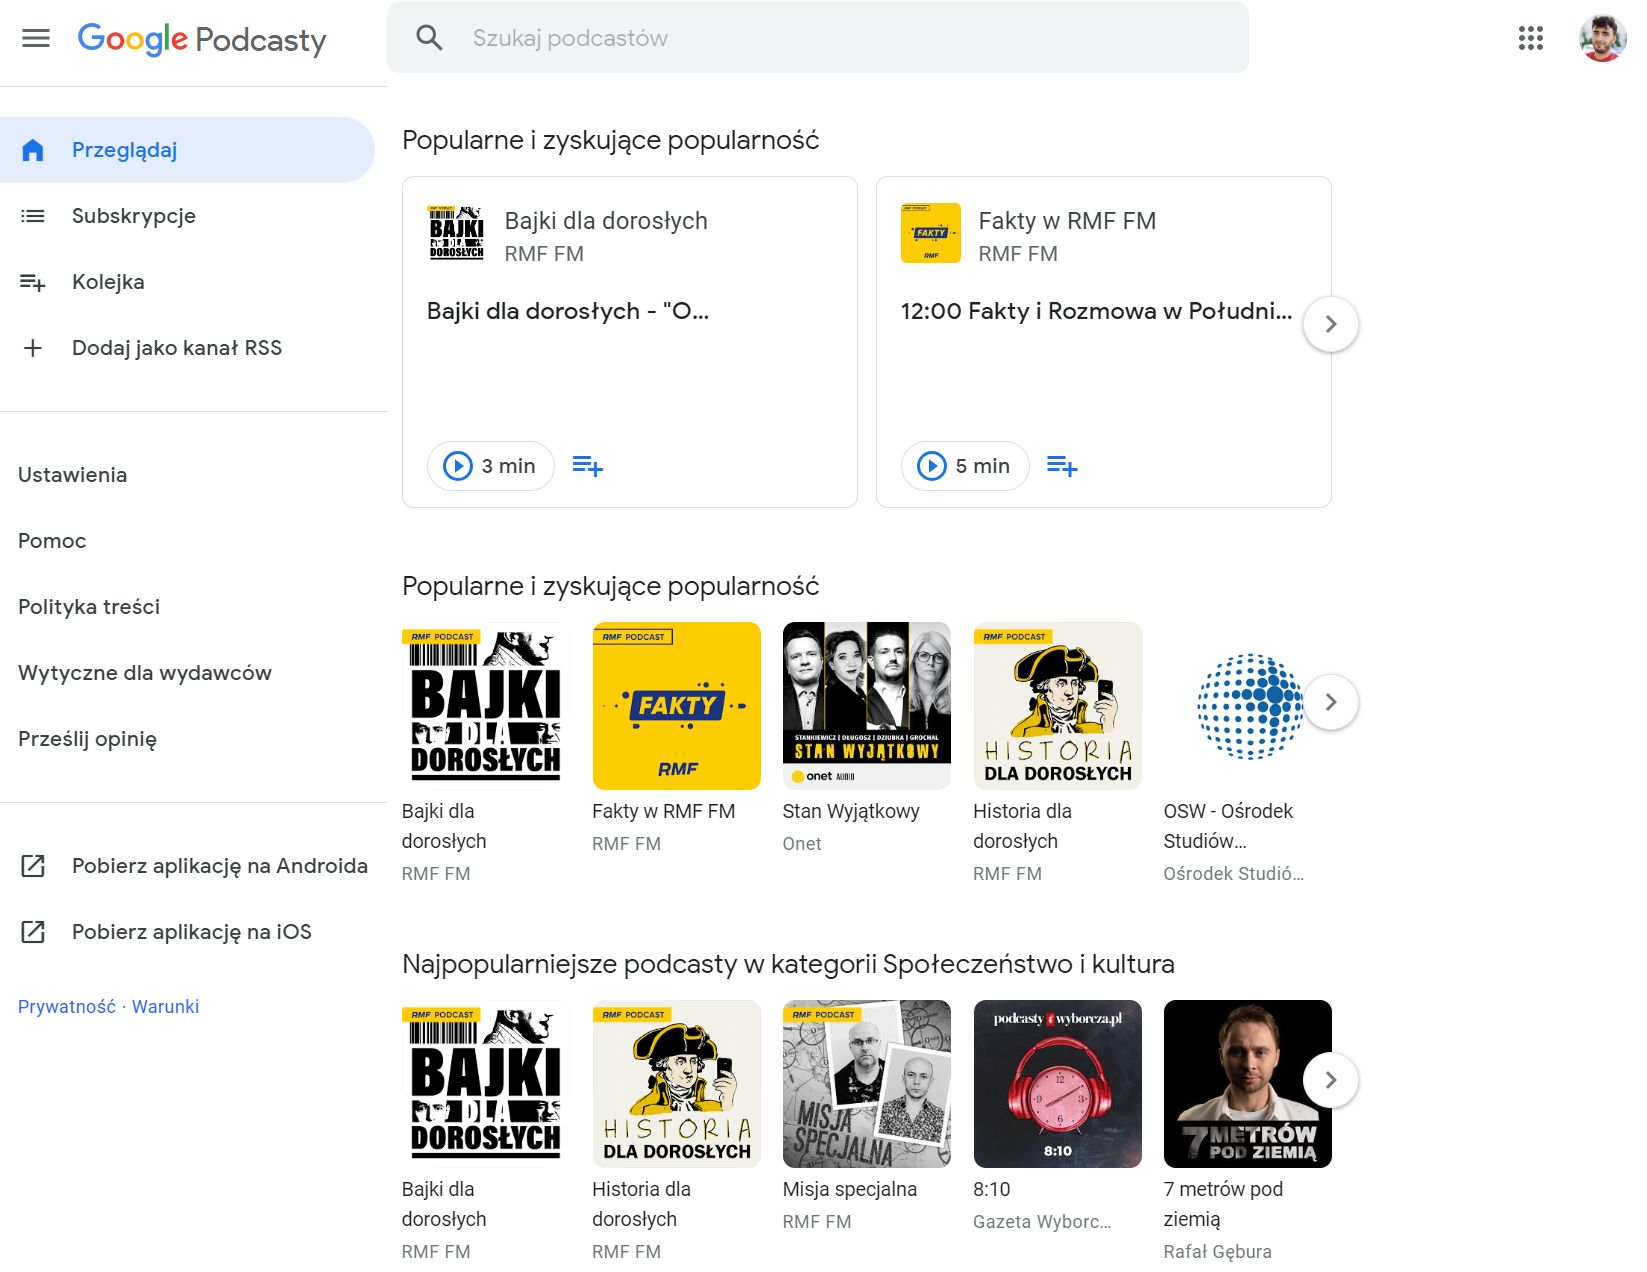Open Misja specjalna podcast cover

tap(867, 1084)
